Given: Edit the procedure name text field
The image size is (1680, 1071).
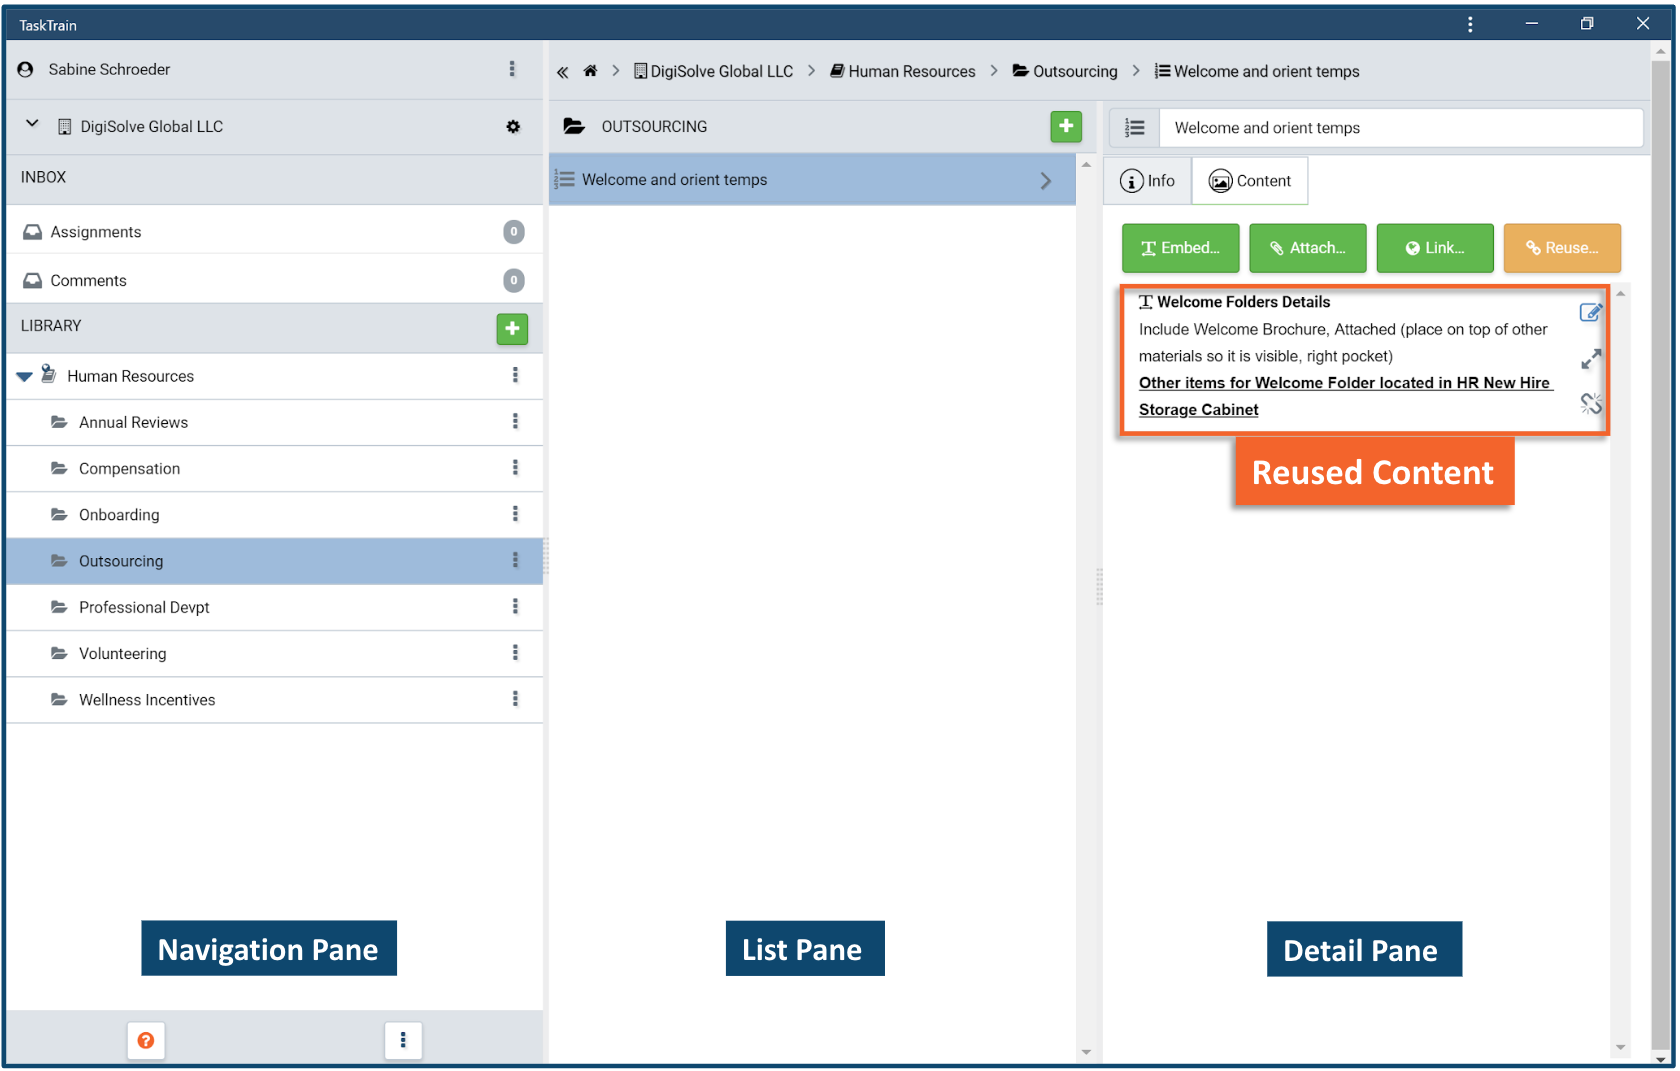Looking at the screenshot, I should pyautogui.click(x=1400, y=128).
